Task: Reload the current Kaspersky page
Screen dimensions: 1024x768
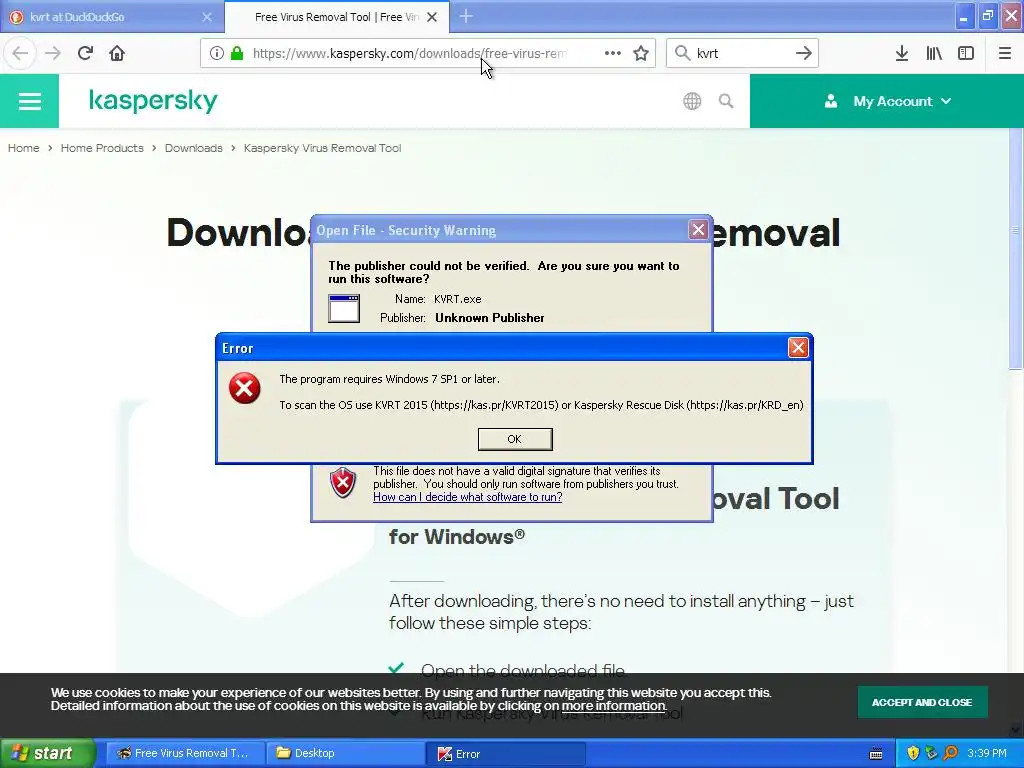Action: pos(85,53)
